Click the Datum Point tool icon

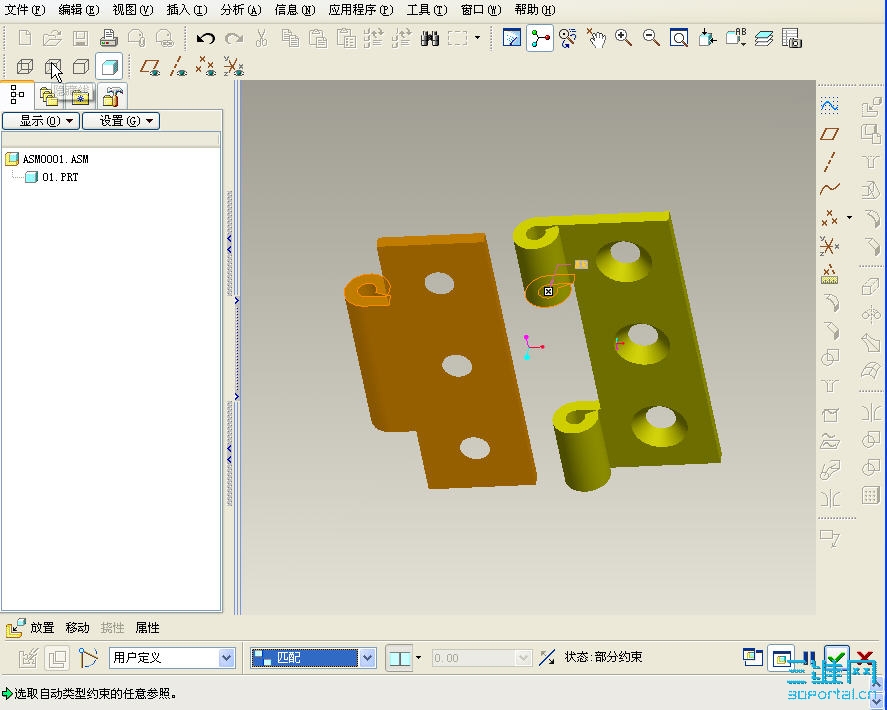coord(829,217)
